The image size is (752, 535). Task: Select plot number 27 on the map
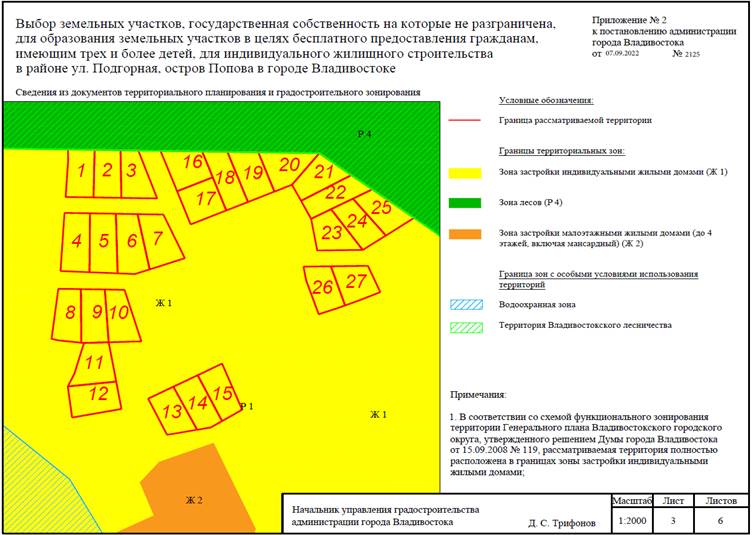357,284
